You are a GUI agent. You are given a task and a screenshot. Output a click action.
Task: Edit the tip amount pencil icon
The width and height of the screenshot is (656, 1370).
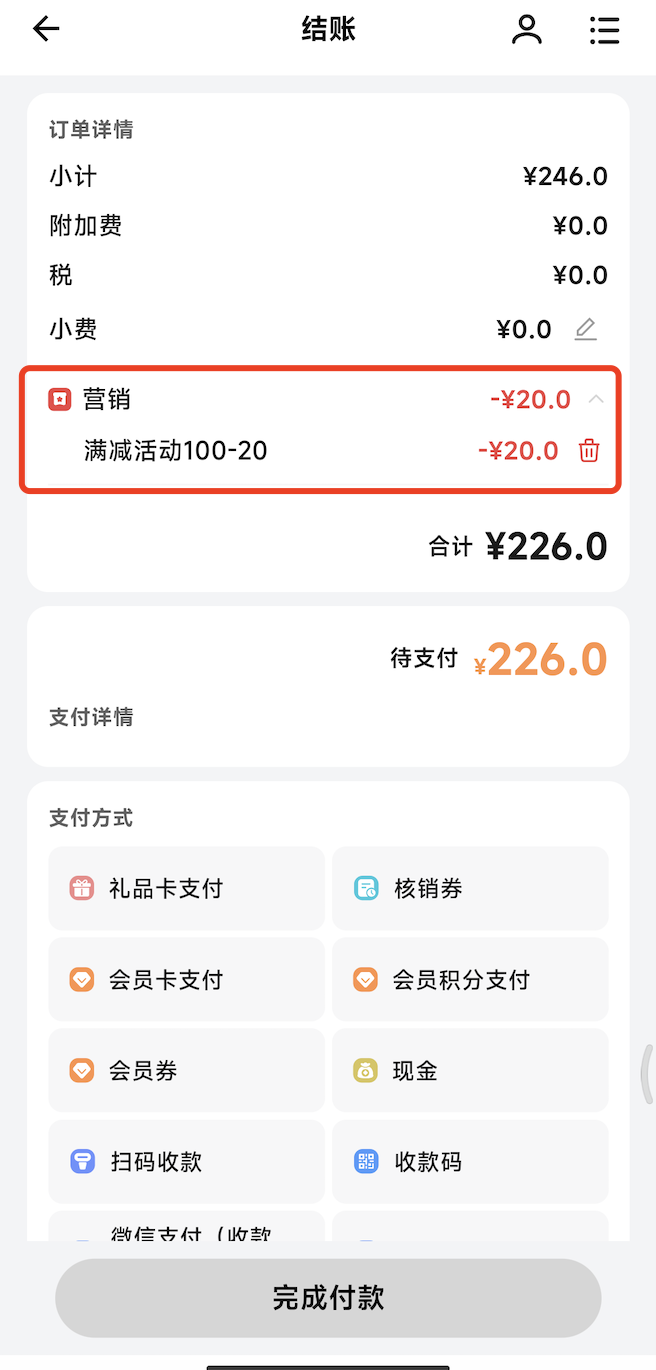pos(586,329)
